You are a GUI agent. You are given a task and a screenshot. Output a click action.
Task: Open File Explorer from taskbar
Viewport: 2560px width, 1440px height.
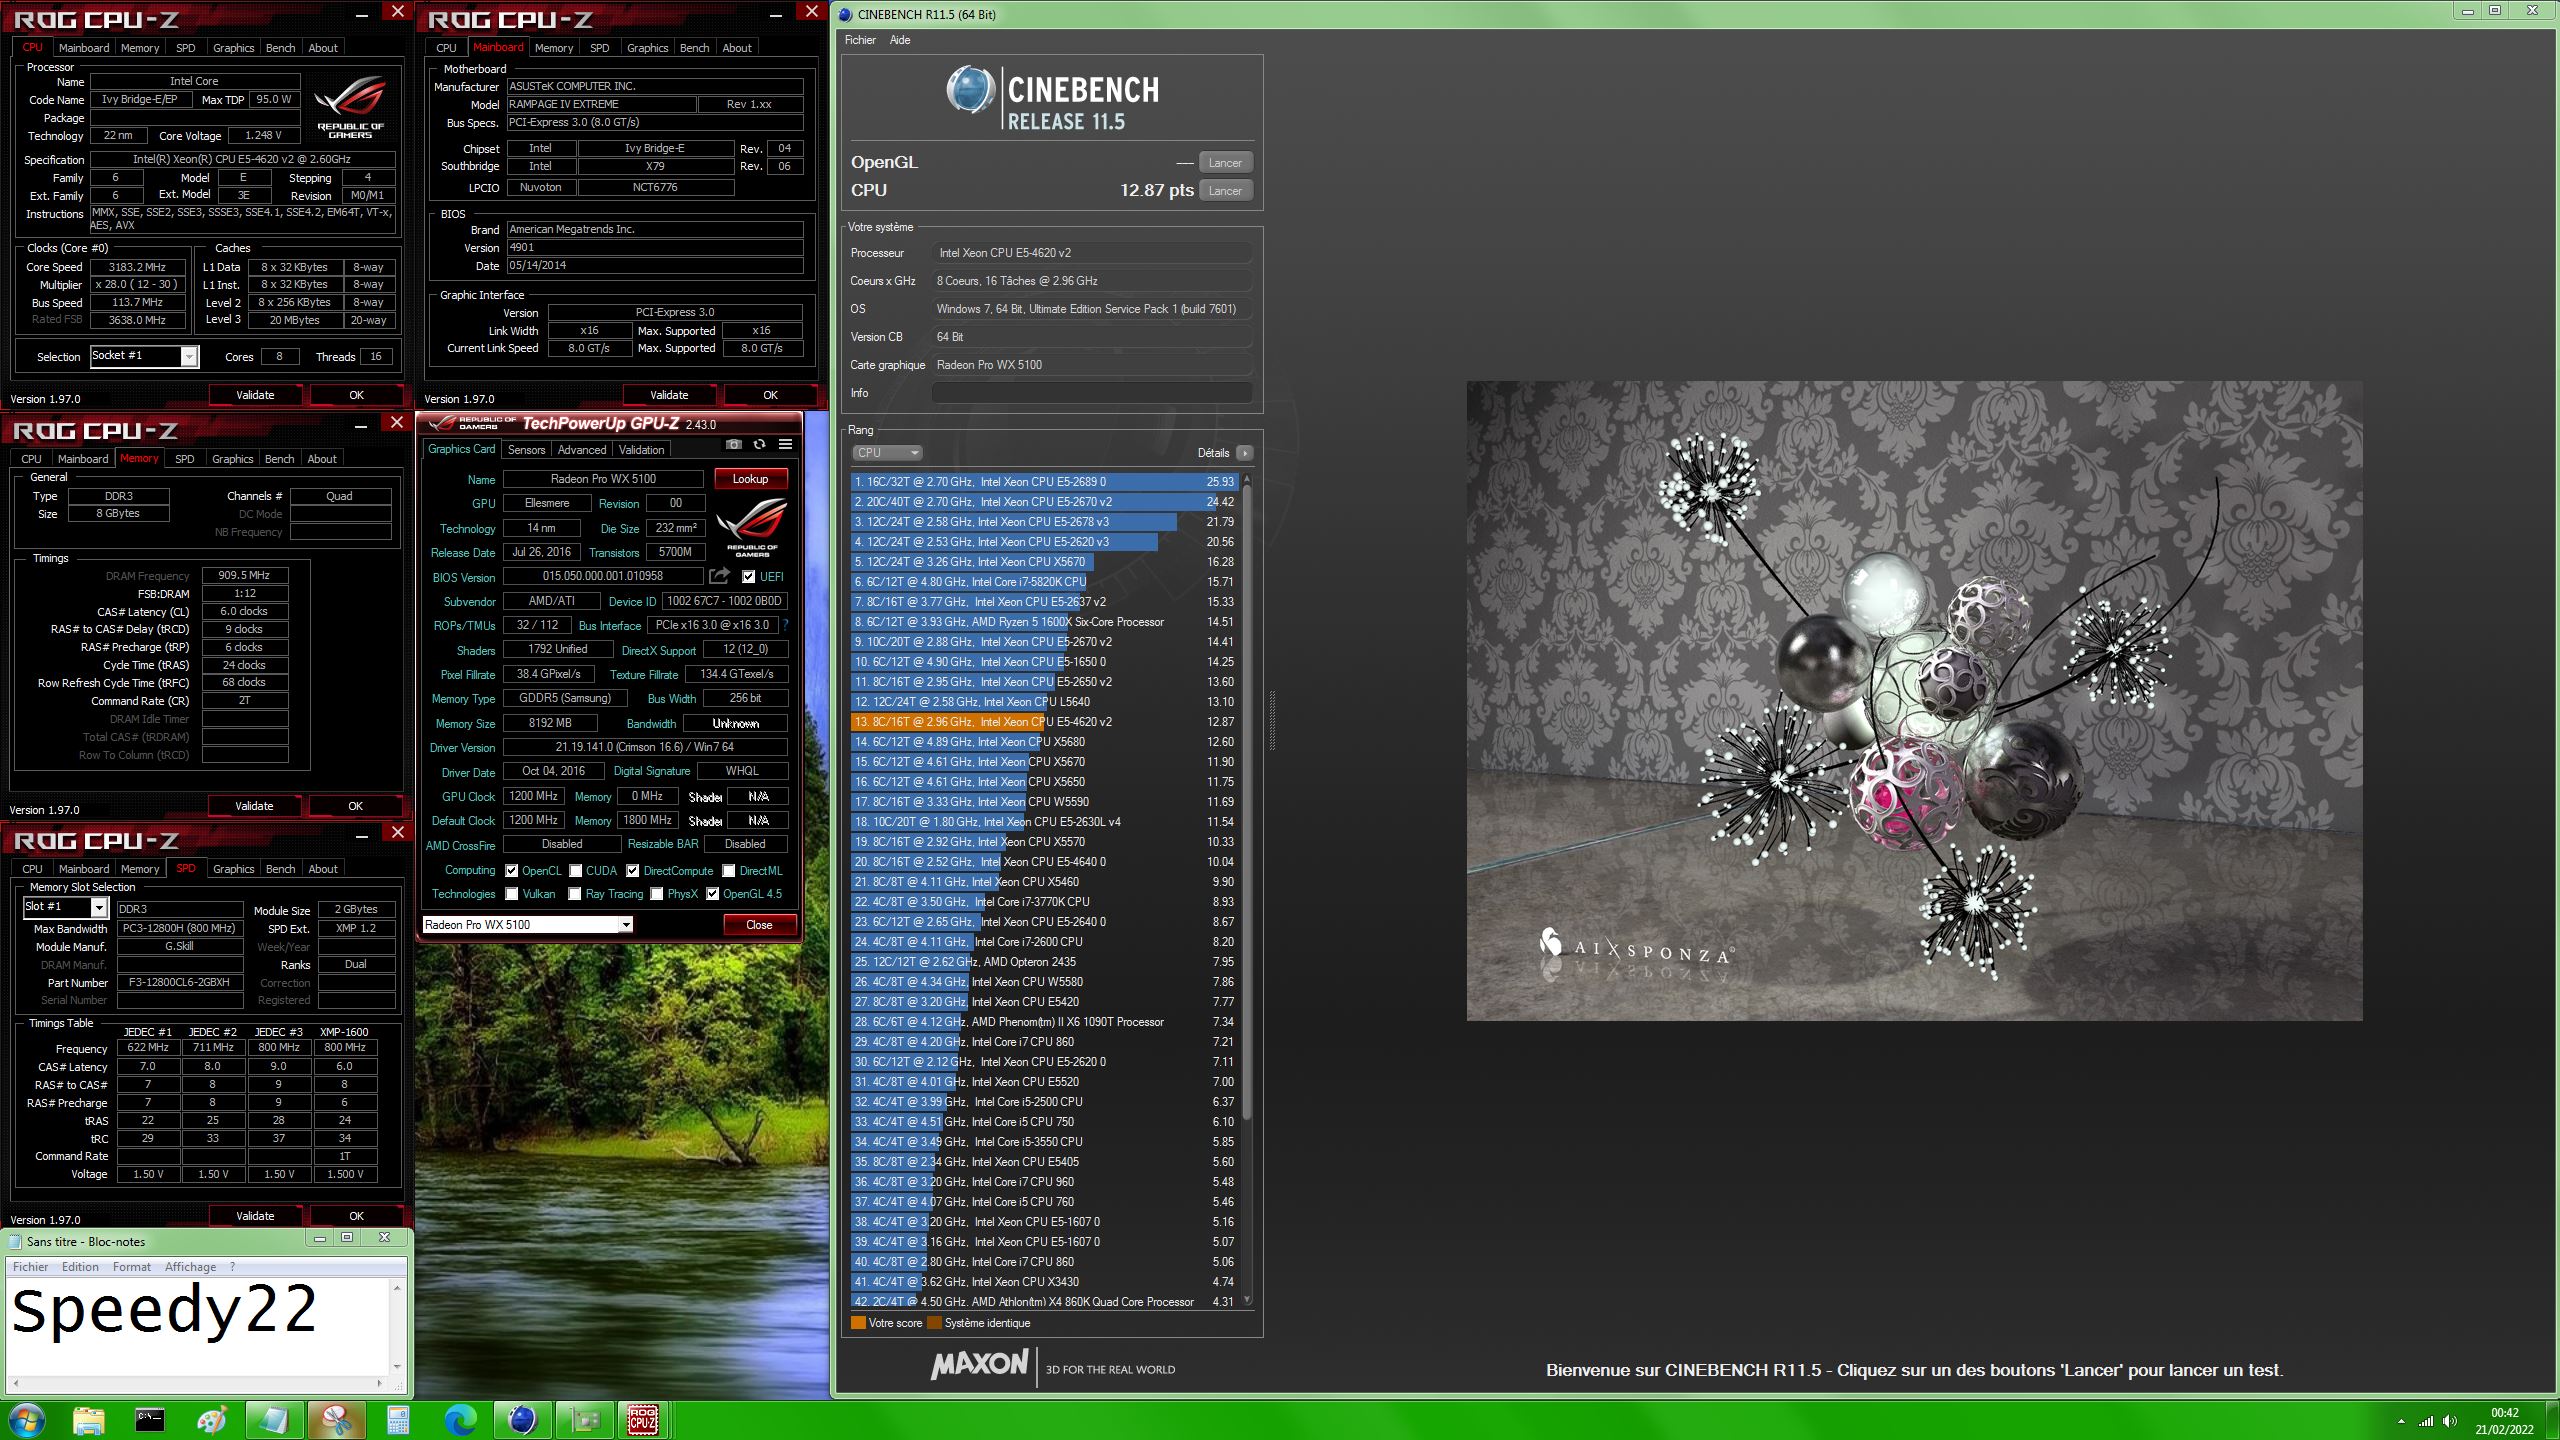tap(88, 1420)
